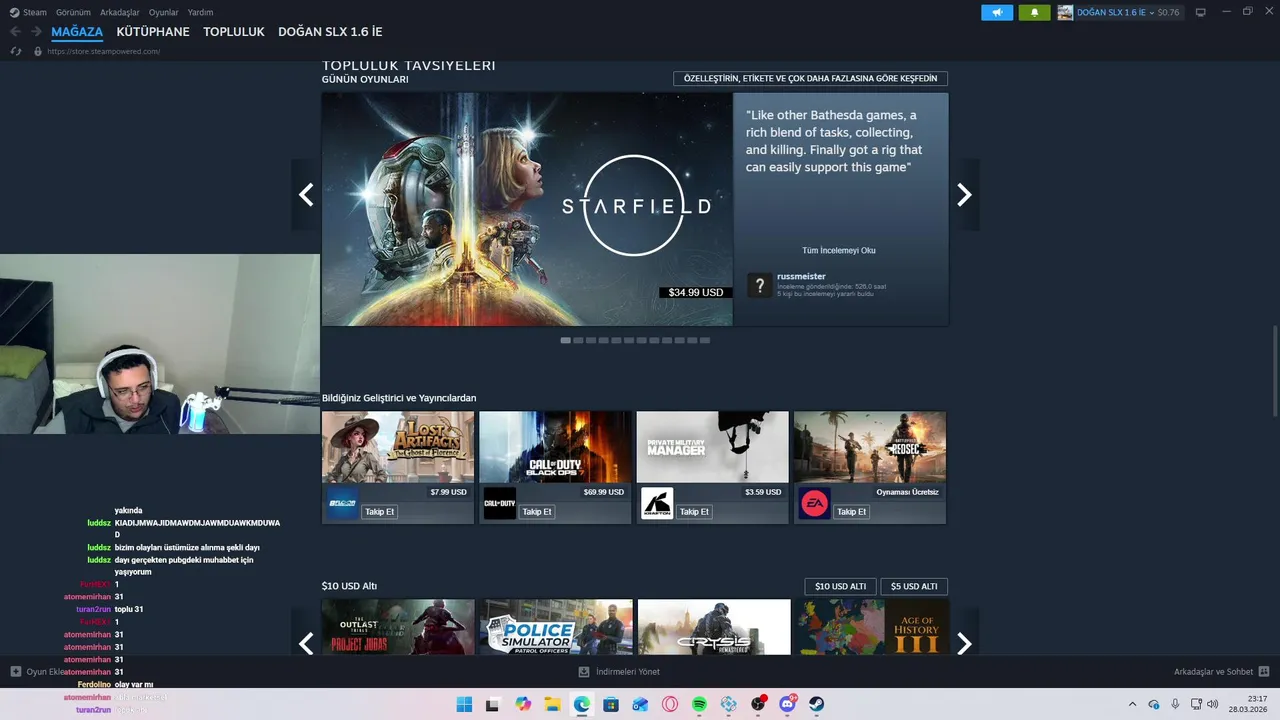Screen dimensions: 1280x720
Task: Open Discord from the taskbar
Action: coord(787,704)
